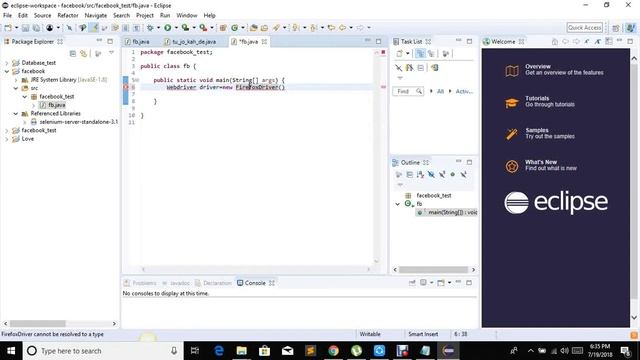Screen dimensions: 640x360
Task: Collapse the facebook project tree
Action: (7, 71)
